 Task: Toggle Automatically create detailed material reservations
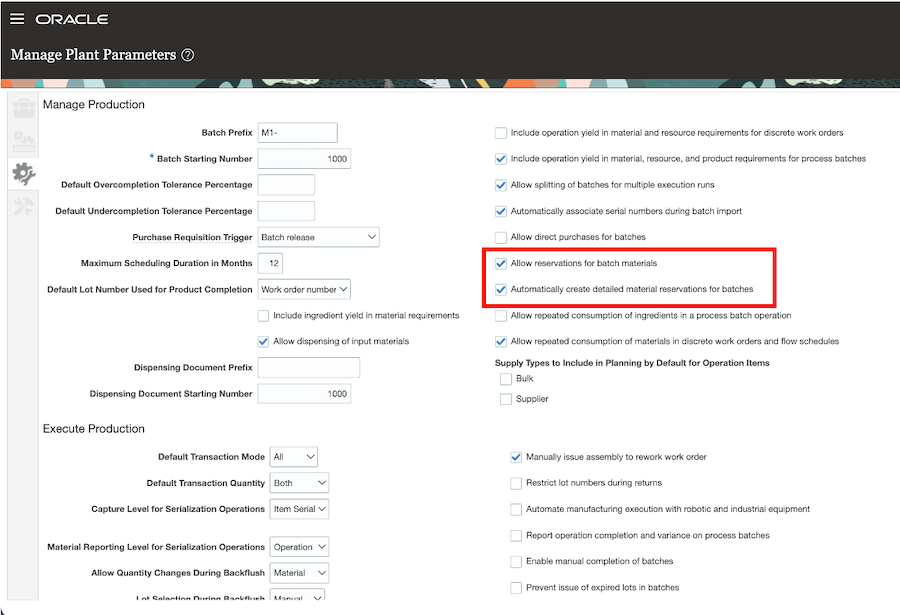click(x=501, y=289)
